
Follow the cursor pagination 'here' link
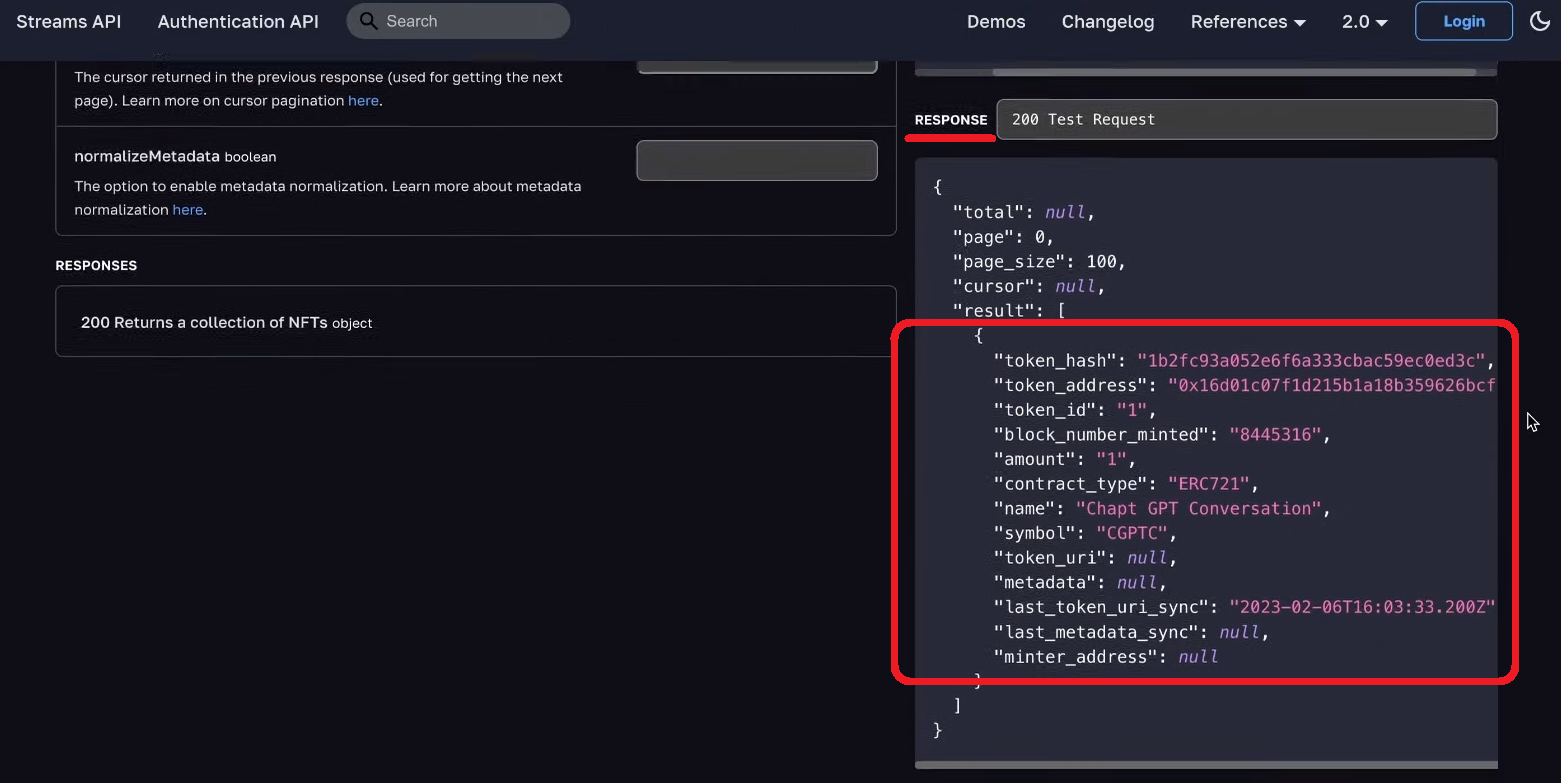point(362,101)
